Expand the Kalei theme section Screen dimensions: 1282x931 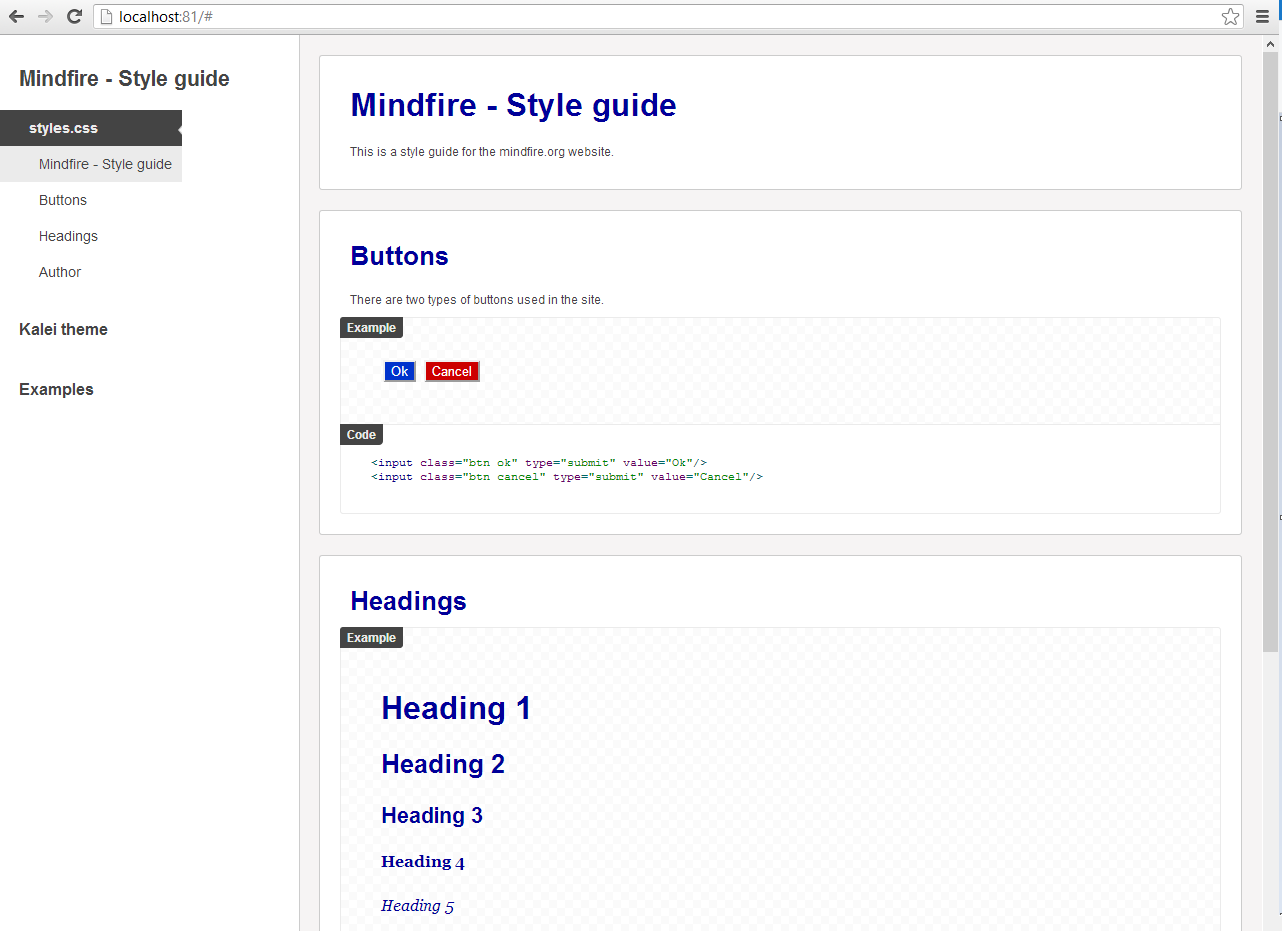[x=63, y=329]
